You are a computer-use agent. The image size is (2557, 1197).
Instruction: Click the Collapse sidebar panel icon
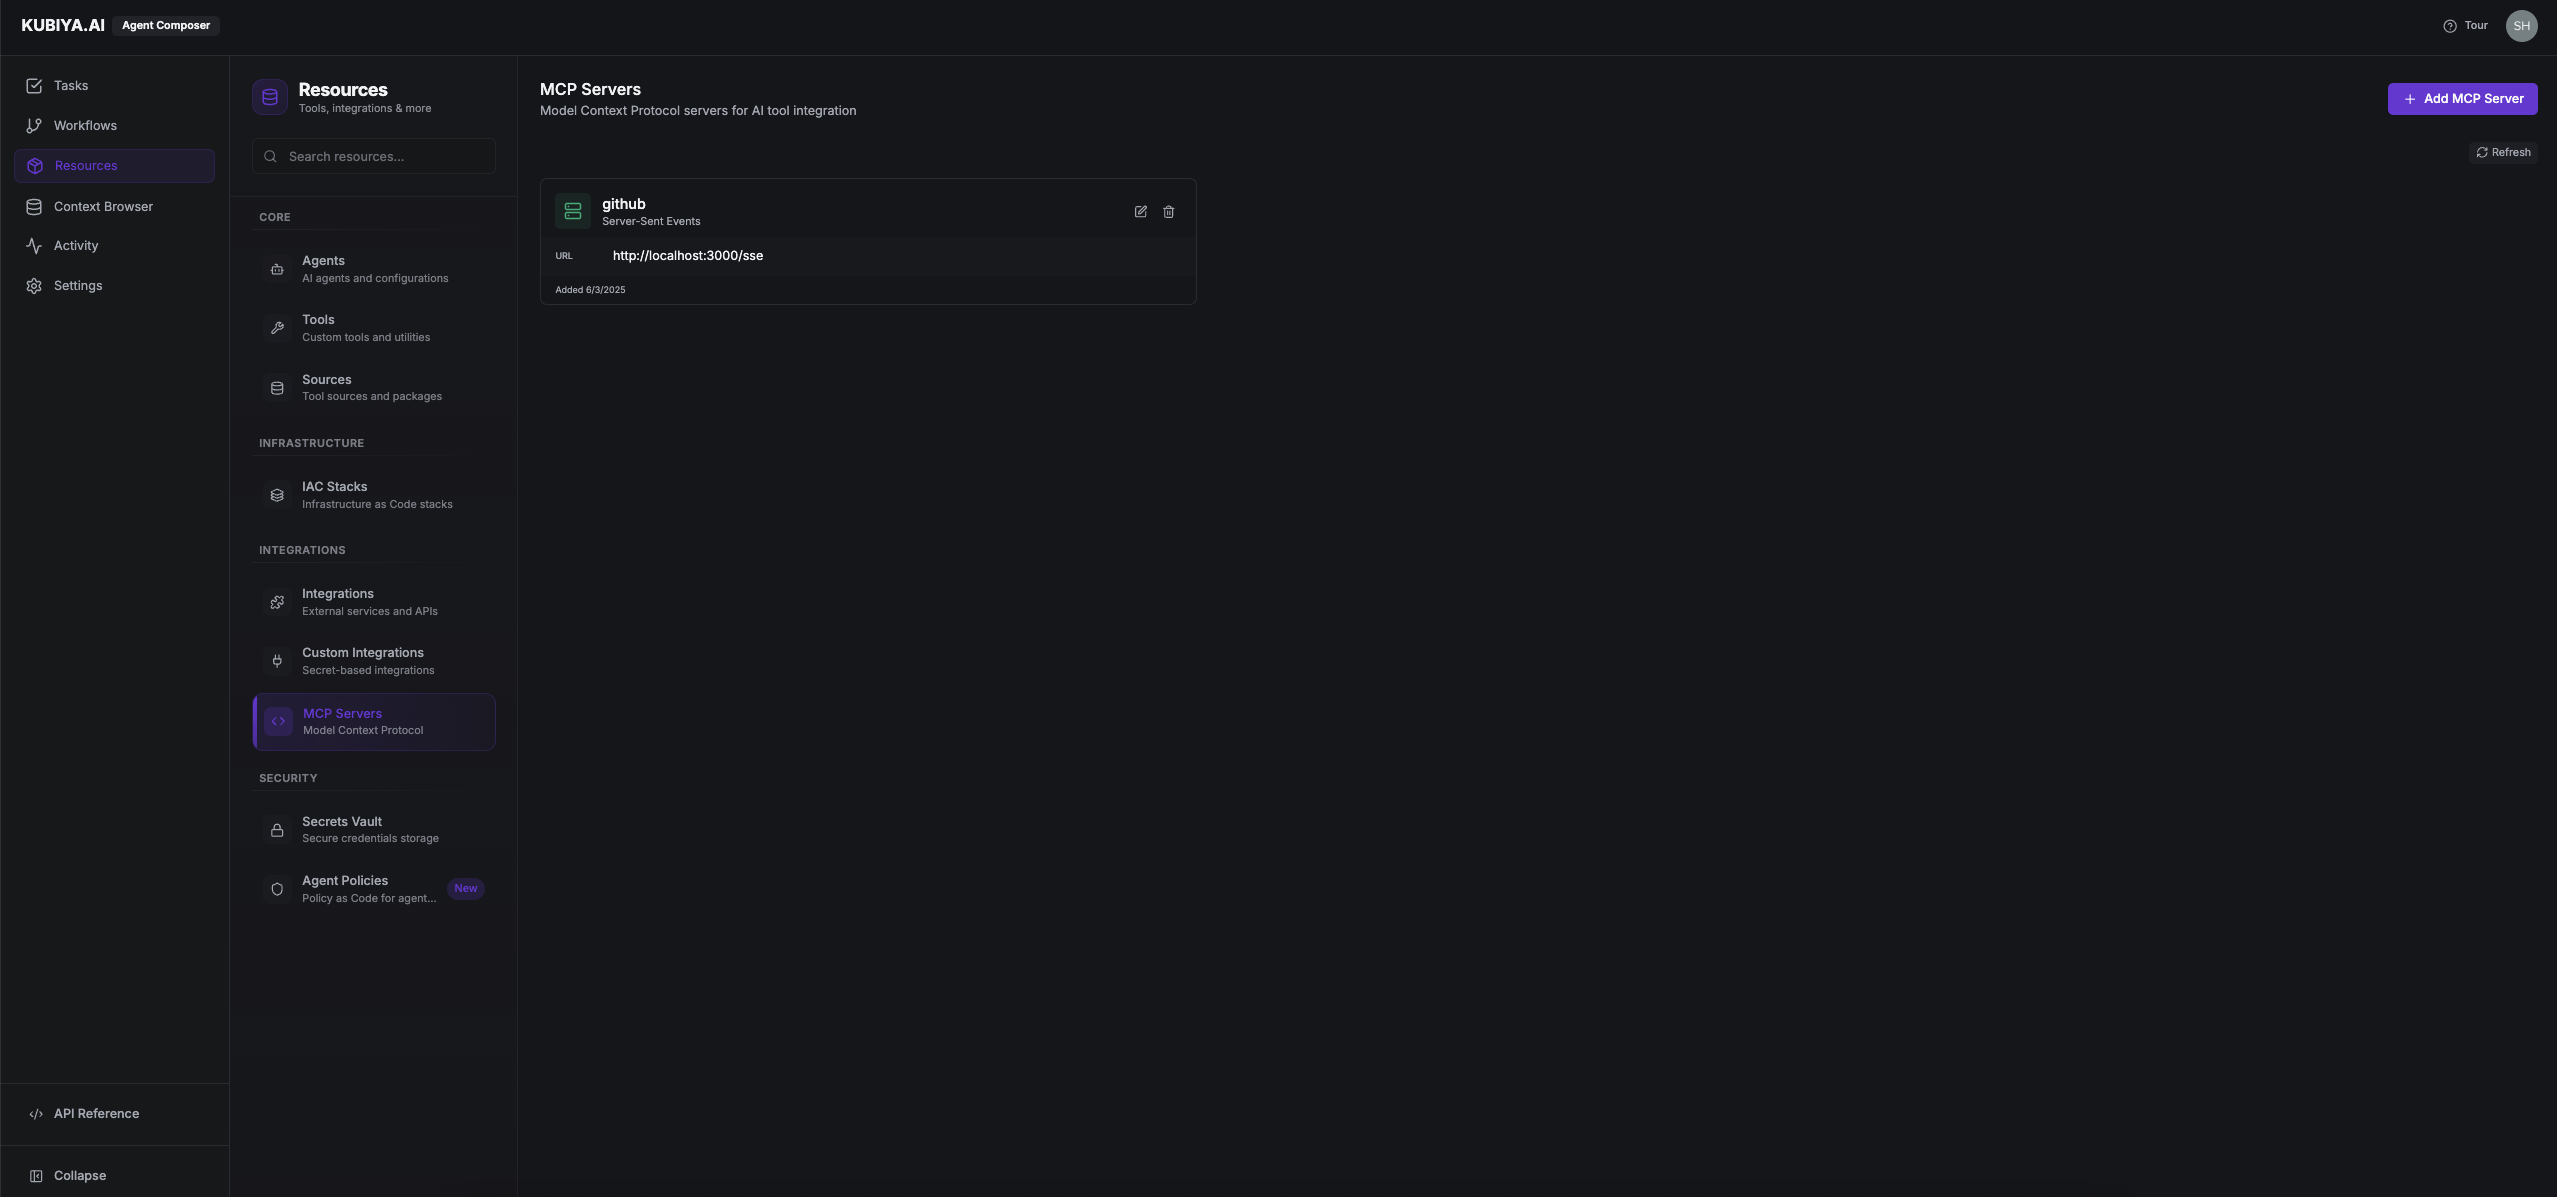point(36,1176)
